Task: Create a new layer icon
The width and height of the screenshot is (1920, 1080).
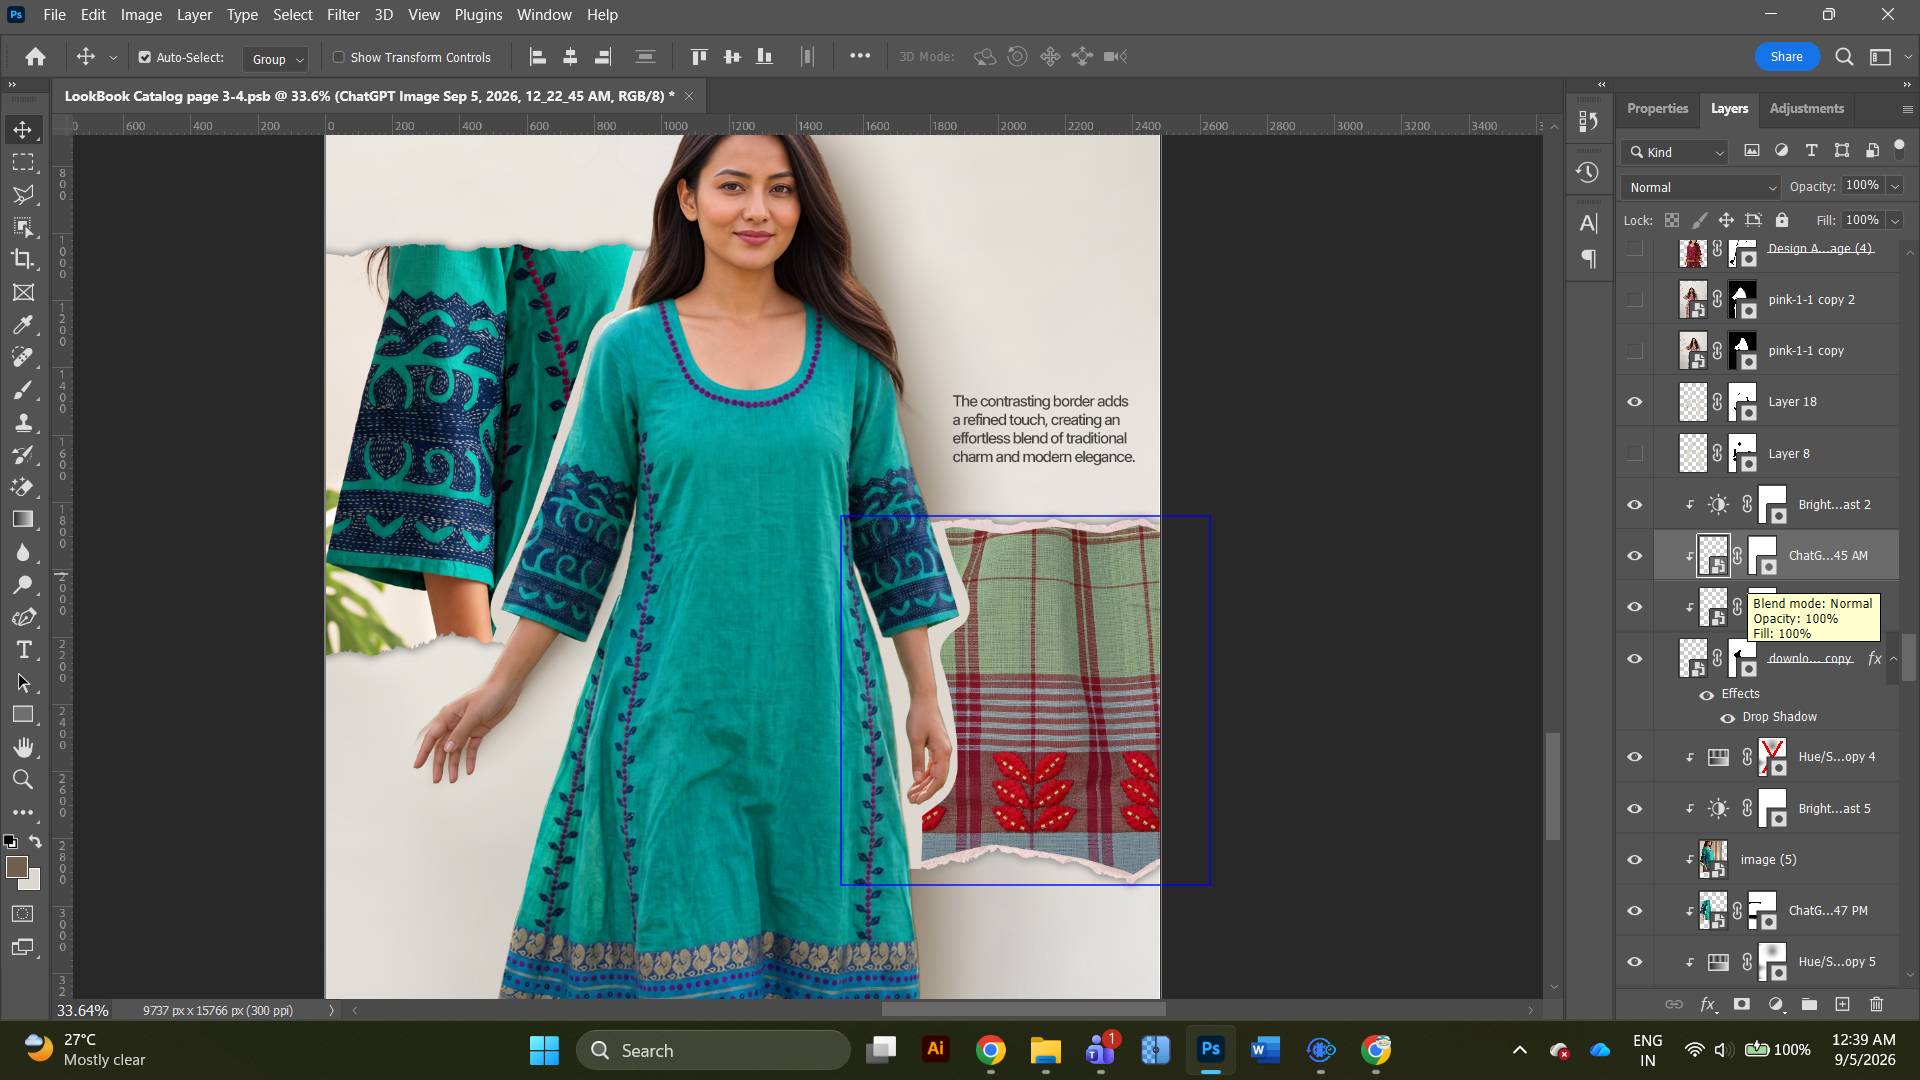Action: [x=1842, y=1004]
